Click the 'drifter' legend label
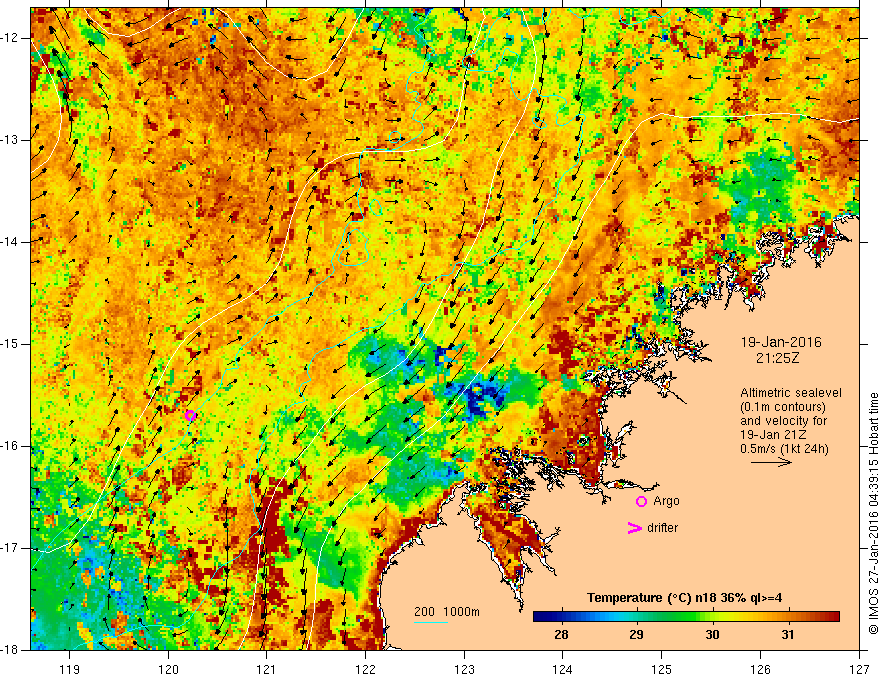The width and height of the screenshot is (880, 680). (x=662, y=528)
